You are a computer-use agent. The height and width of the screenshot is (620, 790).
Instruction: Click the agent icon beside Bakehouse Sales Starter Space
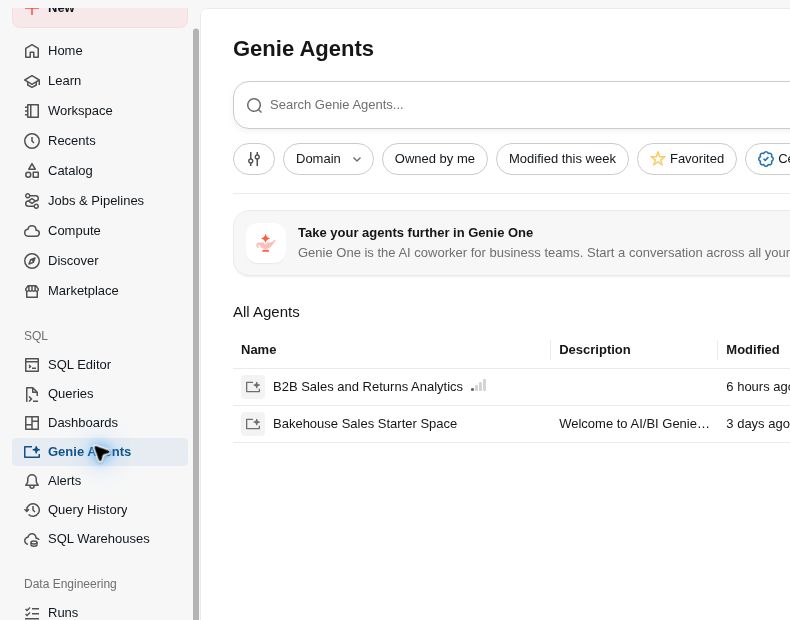tap(253, 424)
